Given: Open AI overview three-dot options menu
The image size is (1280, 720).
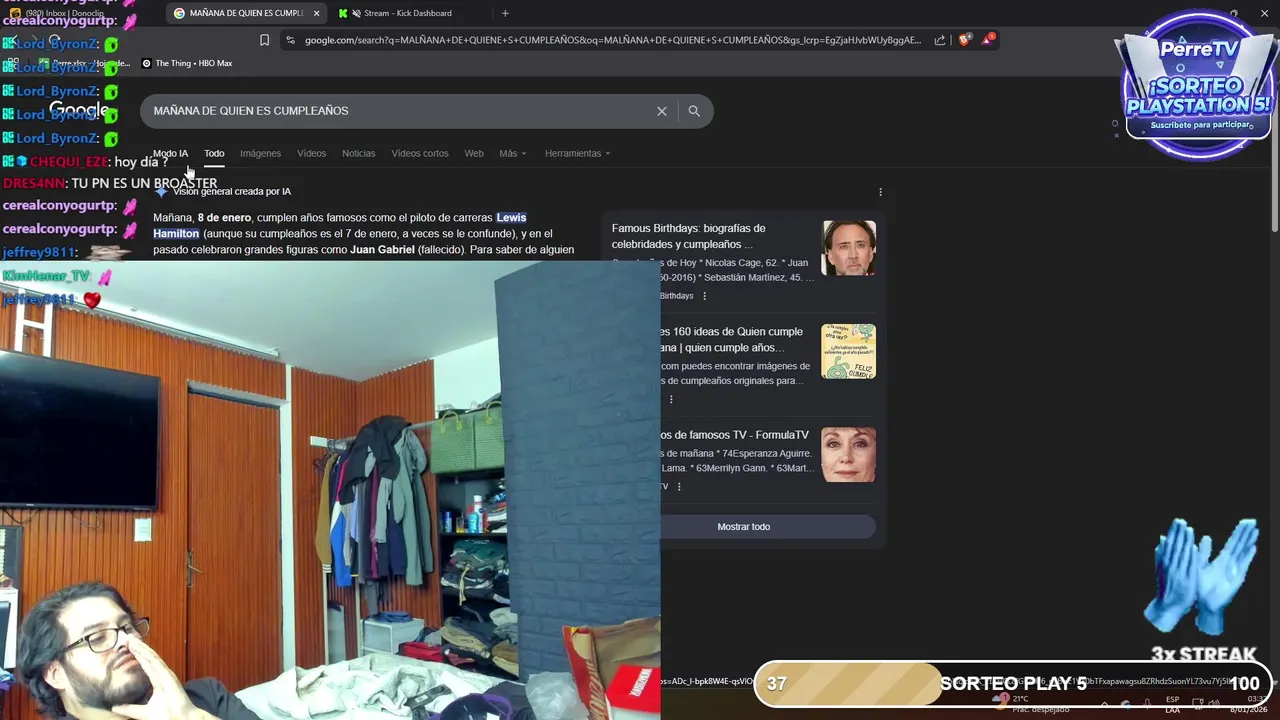Looking at the screenshot, I should tap(880, 192).
